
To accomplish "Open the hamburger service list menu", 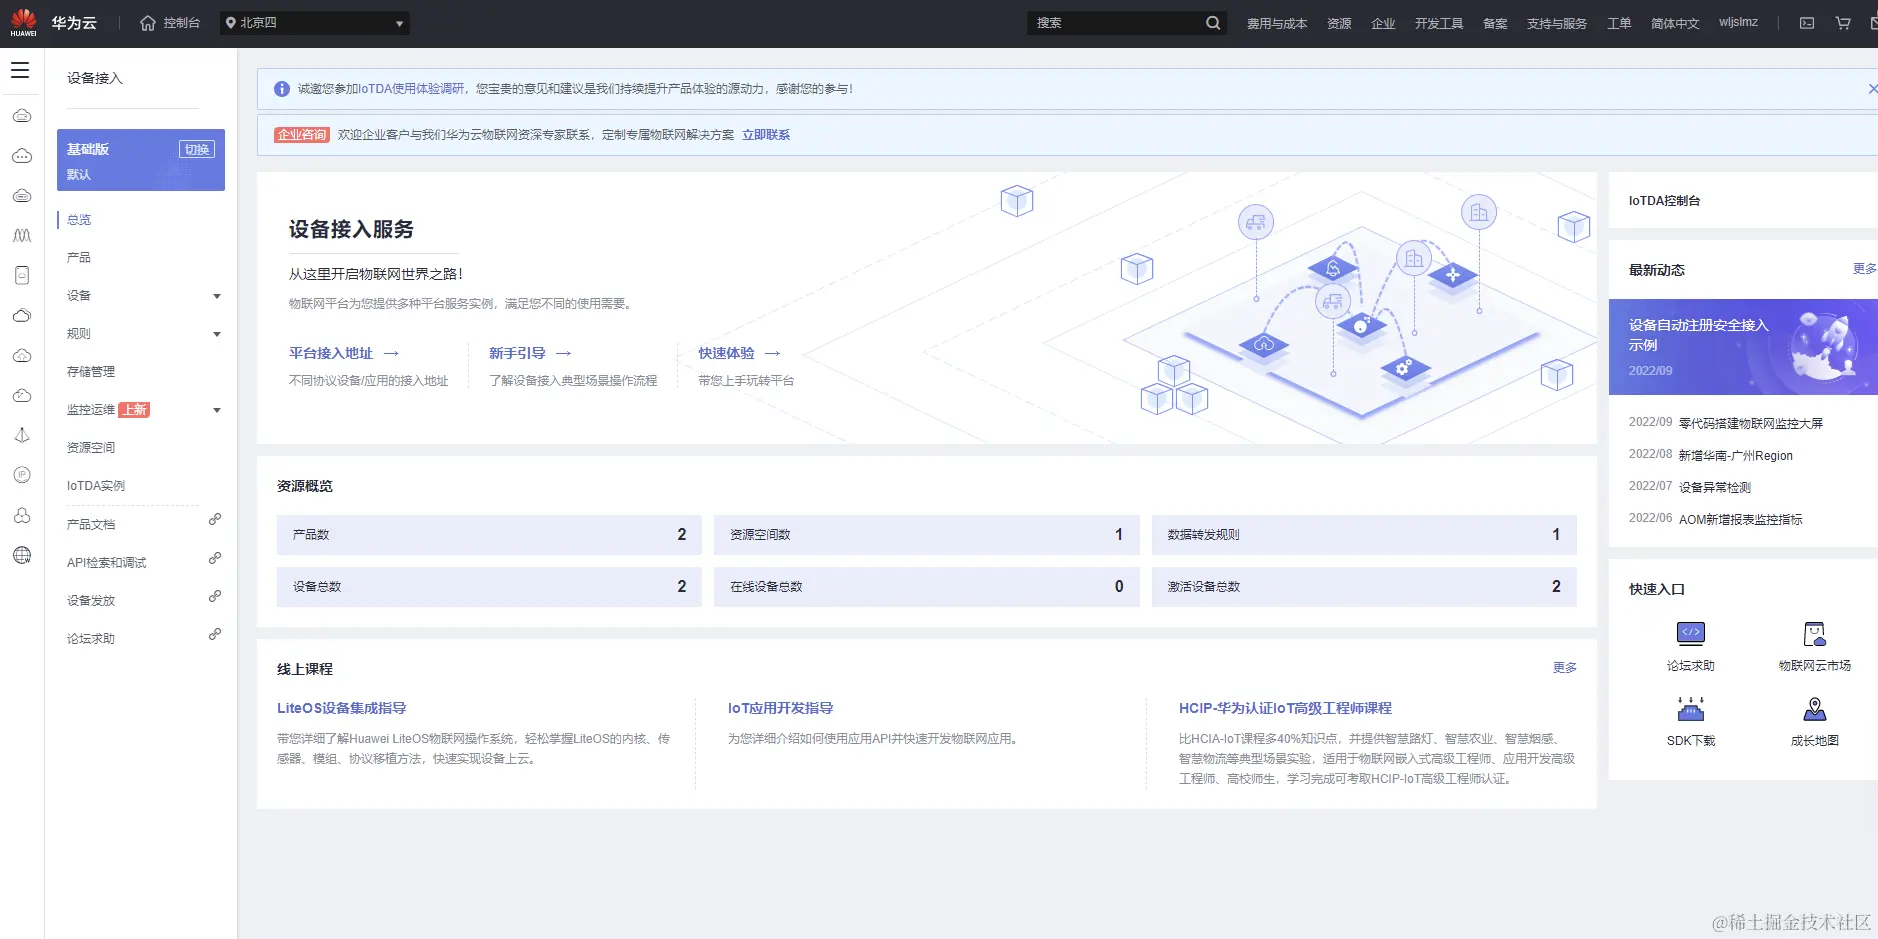I will click(20, 70).
